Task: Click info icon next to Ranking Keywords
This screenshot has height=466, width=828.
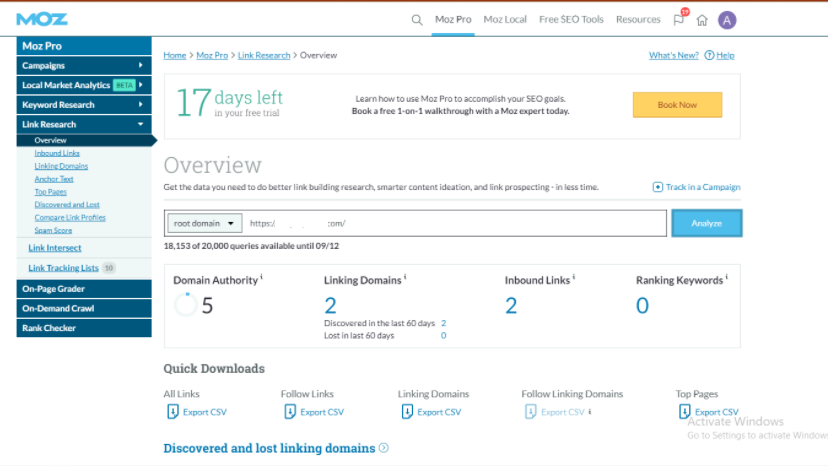Action: click(x=727, y=276)
